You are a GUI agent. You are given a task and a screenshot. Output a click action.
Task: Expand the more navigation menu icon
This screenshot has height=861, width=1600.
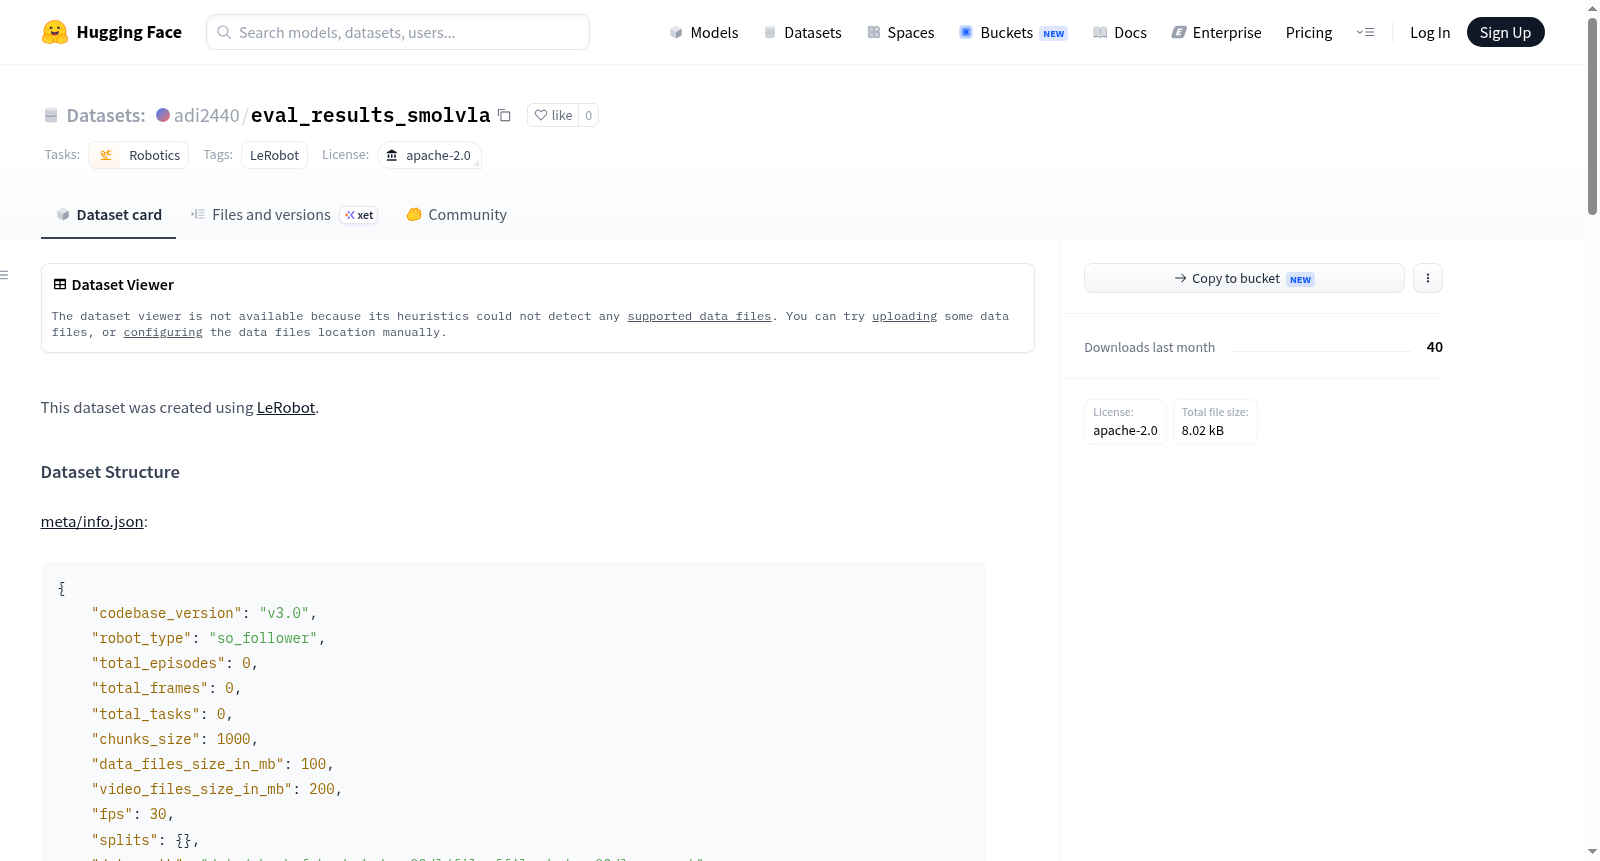click(1365, 32)
